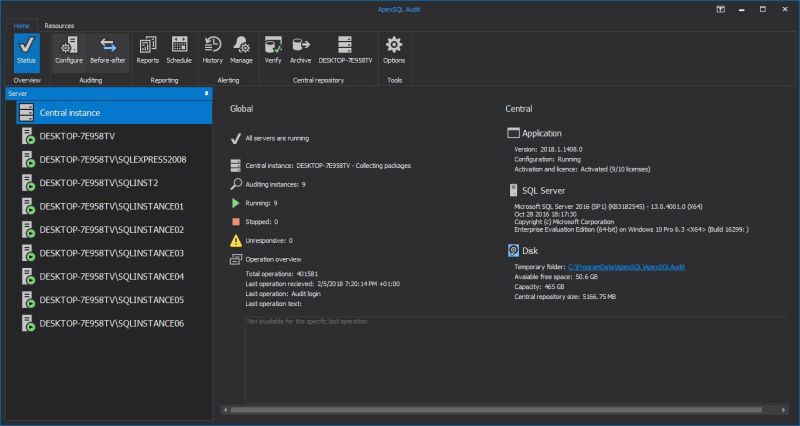Open the Status overview button
The height and width of the screenshot is (426, 800).
(27, 52)
